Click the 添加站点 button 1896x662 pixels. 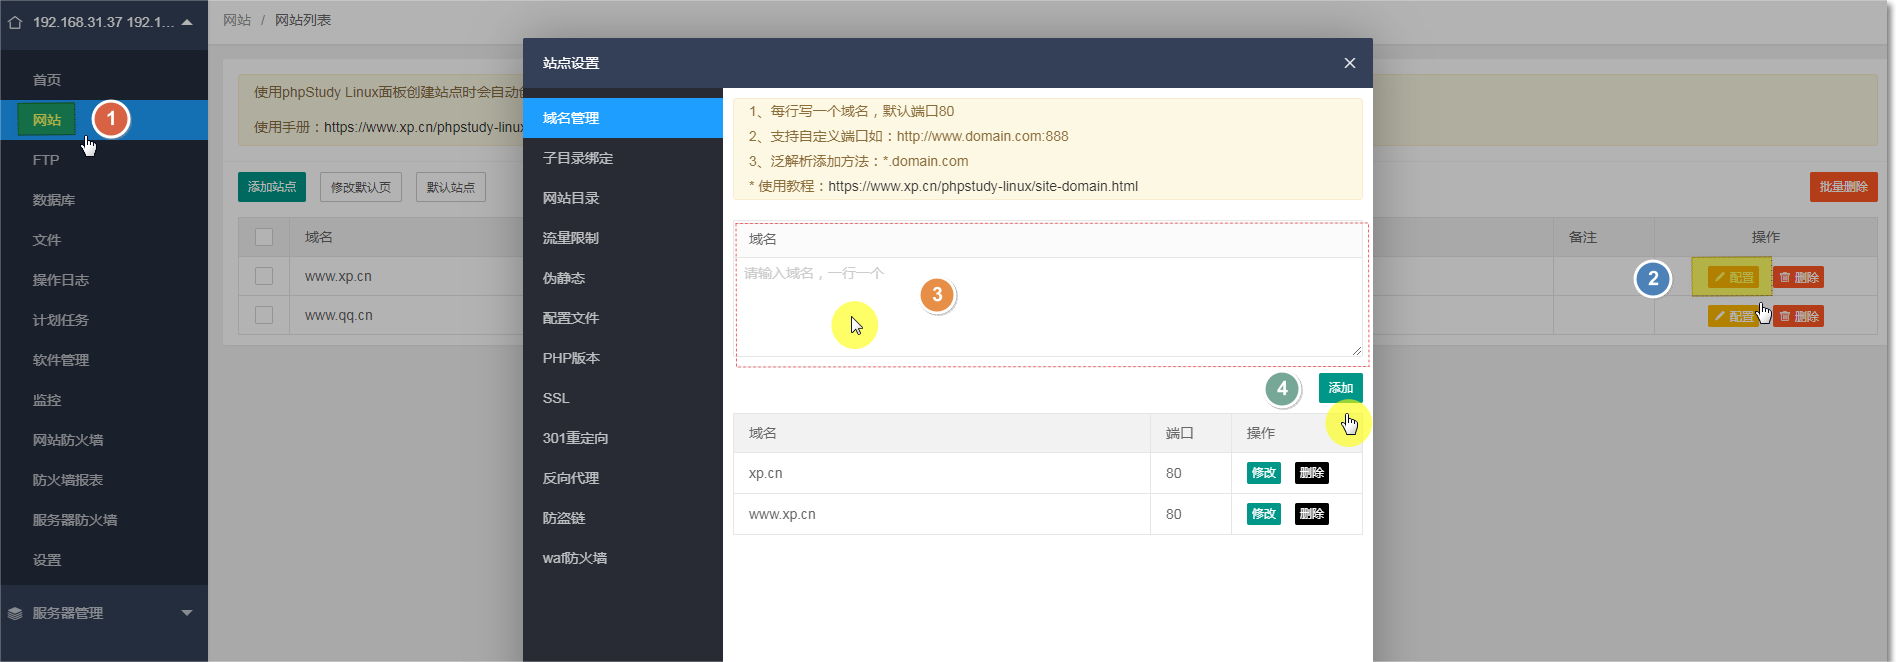(272, 187)
